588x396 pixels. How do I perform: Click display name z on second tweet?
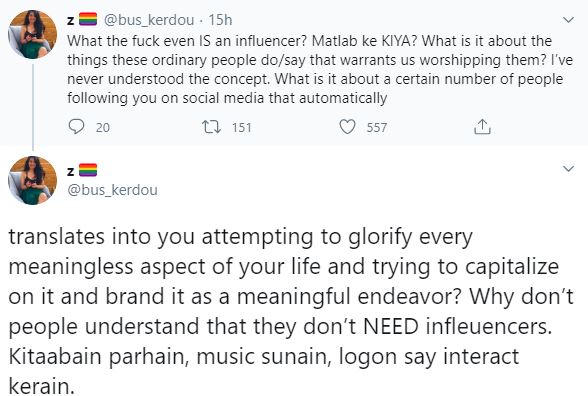click(70, 171)
